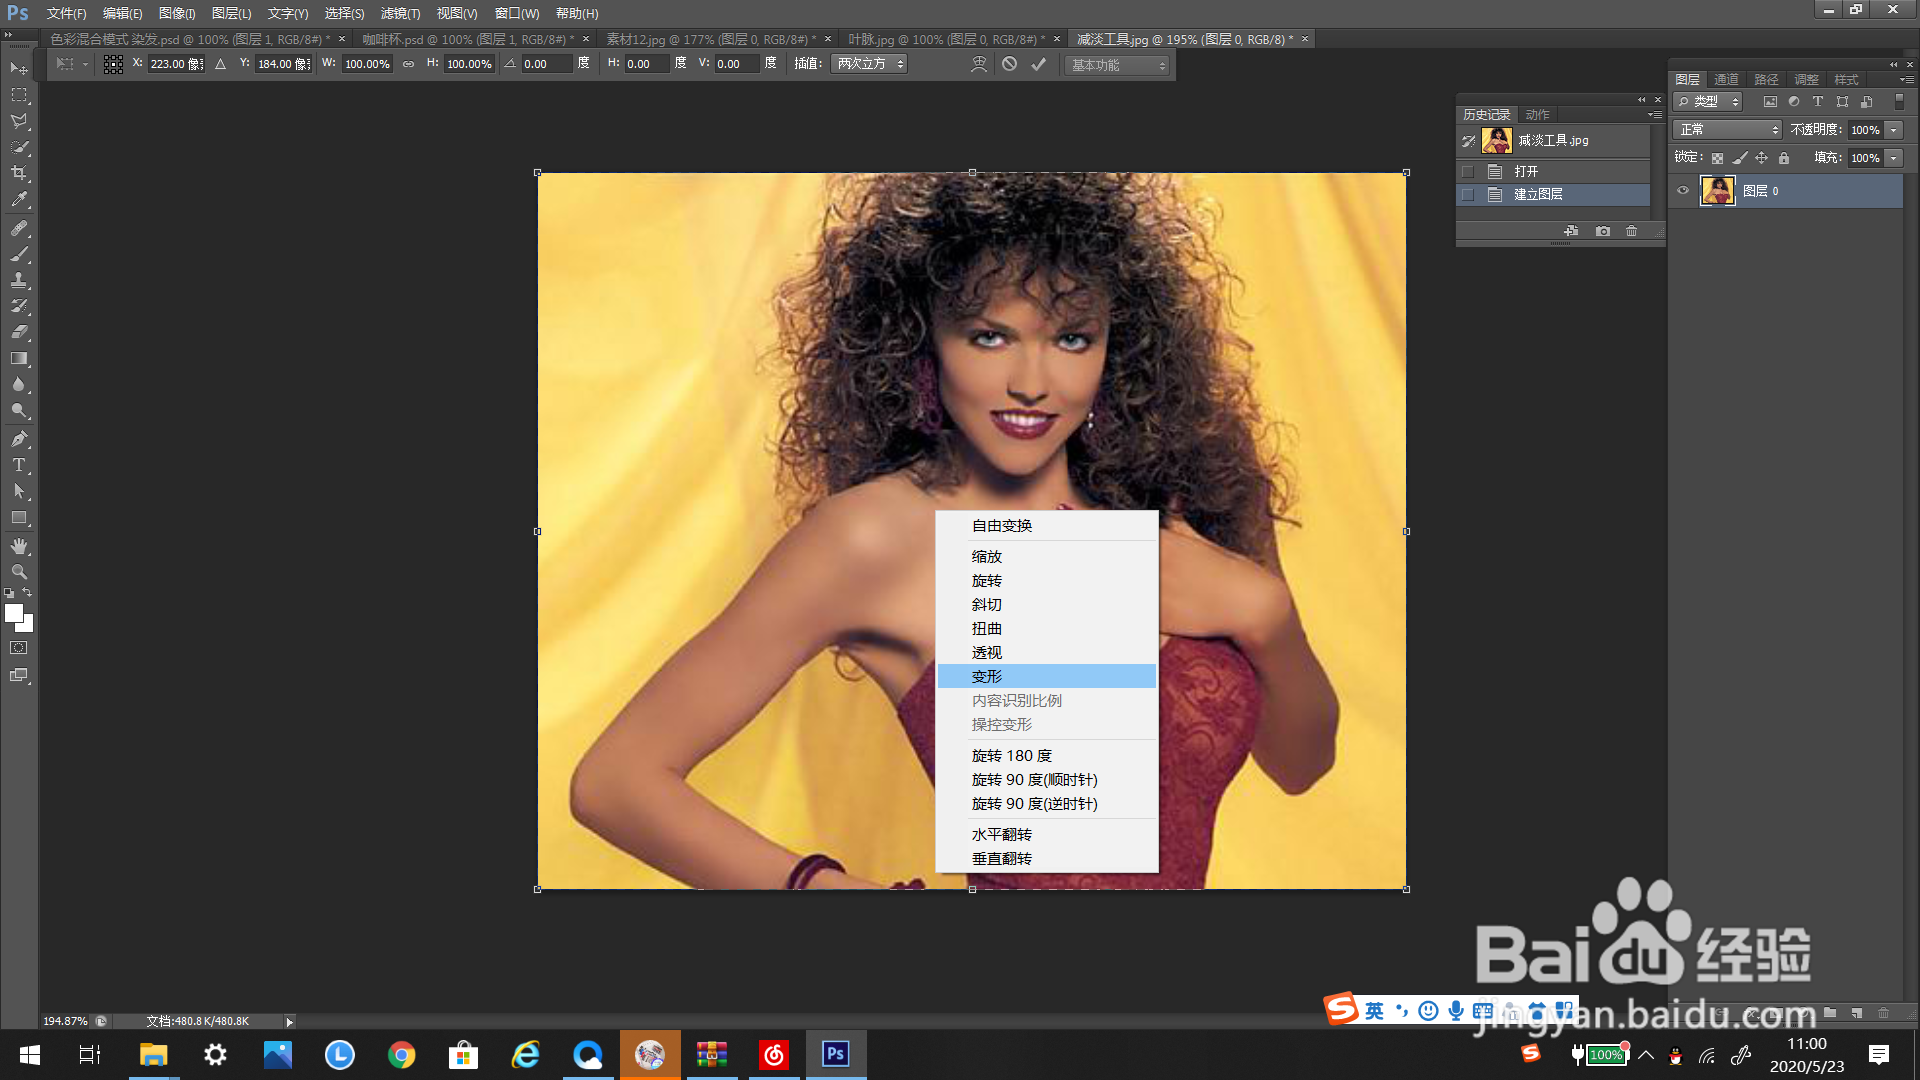The width and height of the screenshot is (1920, 1080).
Task: Switch to warp mode icon
Action: tap(979, 64)
